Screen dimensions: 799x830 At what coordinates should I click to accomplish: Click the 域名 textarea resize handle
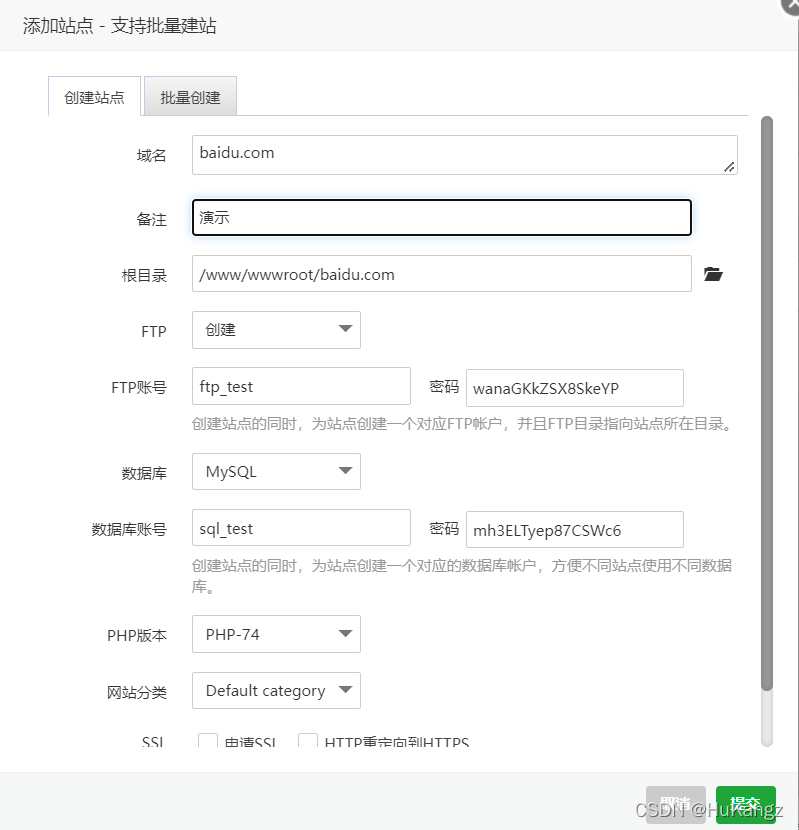pyautogui.click(x=729, y=167)
